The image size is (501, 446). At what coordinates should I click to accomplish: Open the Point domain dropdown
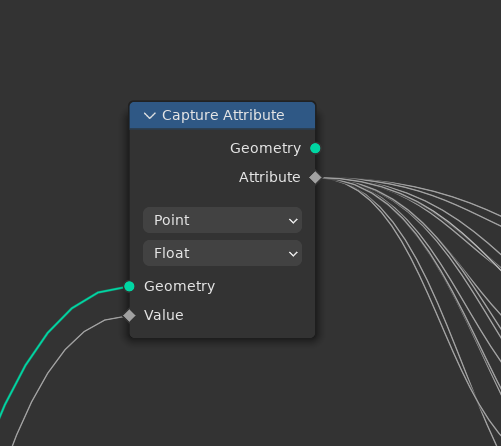click(x=222, y=220)
